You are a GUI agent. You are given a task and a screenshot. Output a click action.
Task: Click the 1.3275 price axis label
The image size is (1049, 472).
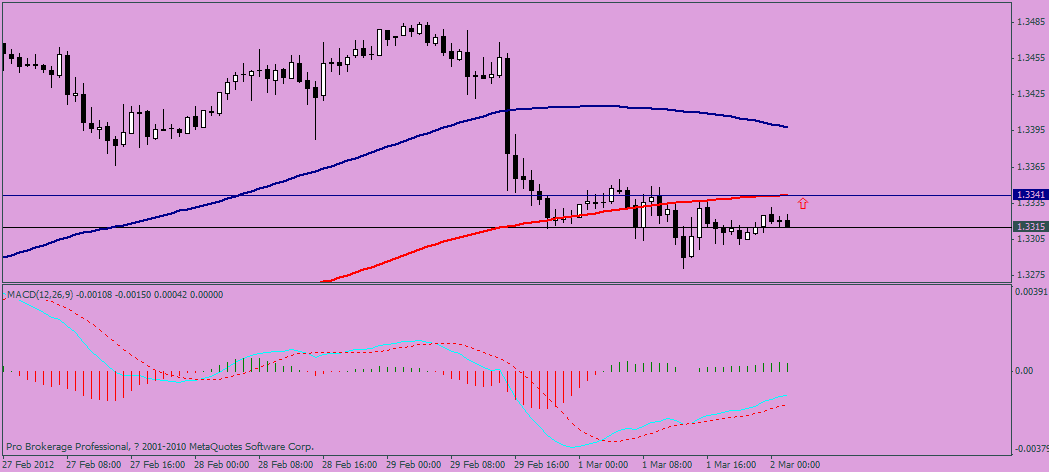(x=1030, y=274)
